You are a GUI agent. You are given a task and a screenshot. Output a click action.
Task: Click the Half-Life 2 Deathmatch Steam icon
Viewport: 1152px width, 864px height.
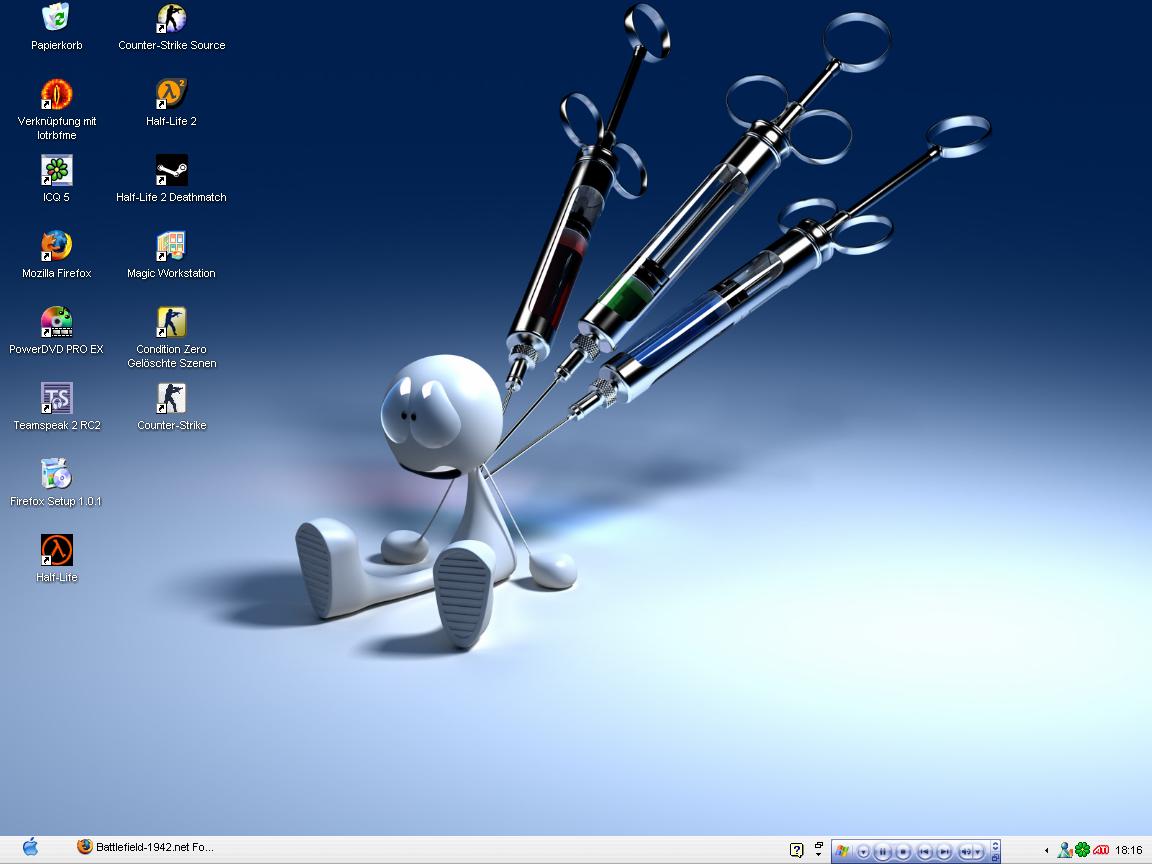click(x=171, y=171)
